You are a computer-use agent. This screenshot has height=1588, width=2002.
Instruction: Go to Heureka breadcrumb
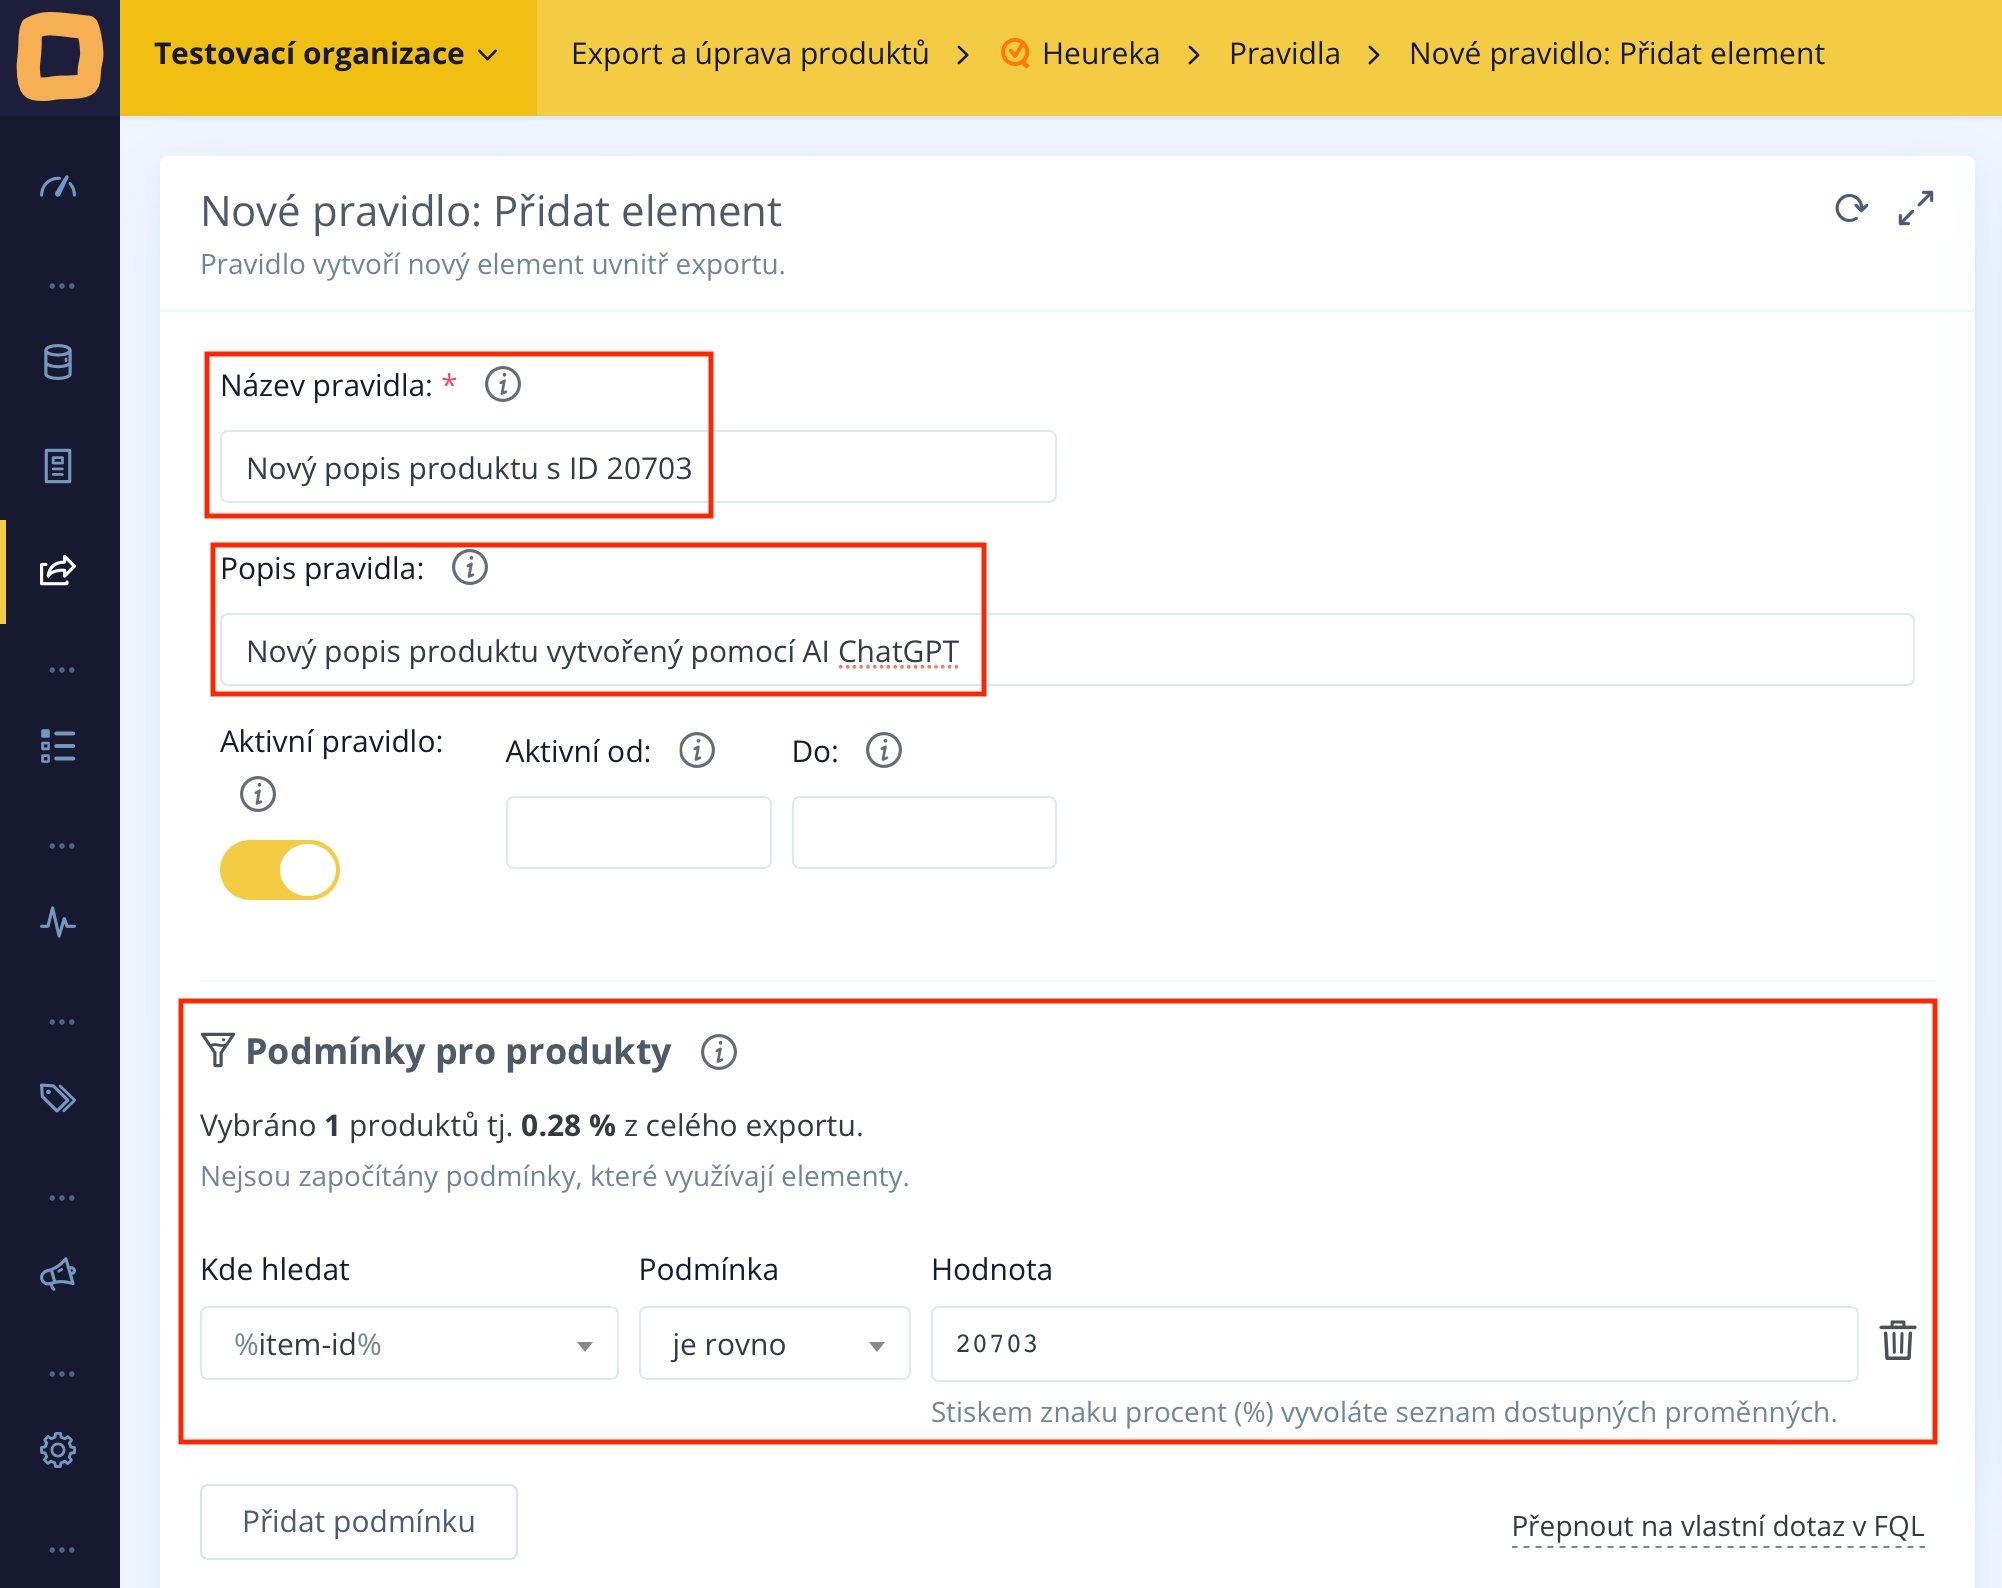pyautogui.click(x=1099, y=54)
